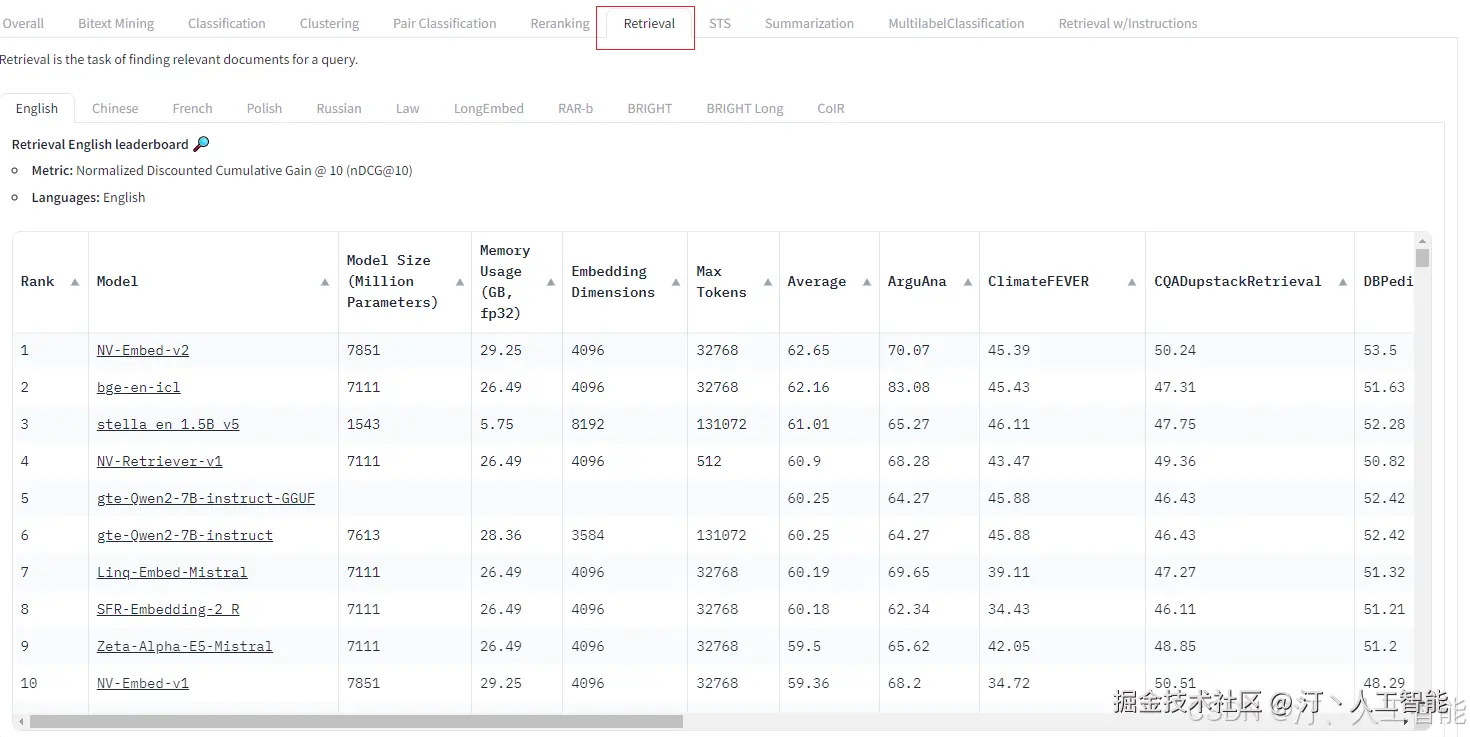
Task: Open the Linq-Embed-Mistral model link
Action: (x=172, y=573)
